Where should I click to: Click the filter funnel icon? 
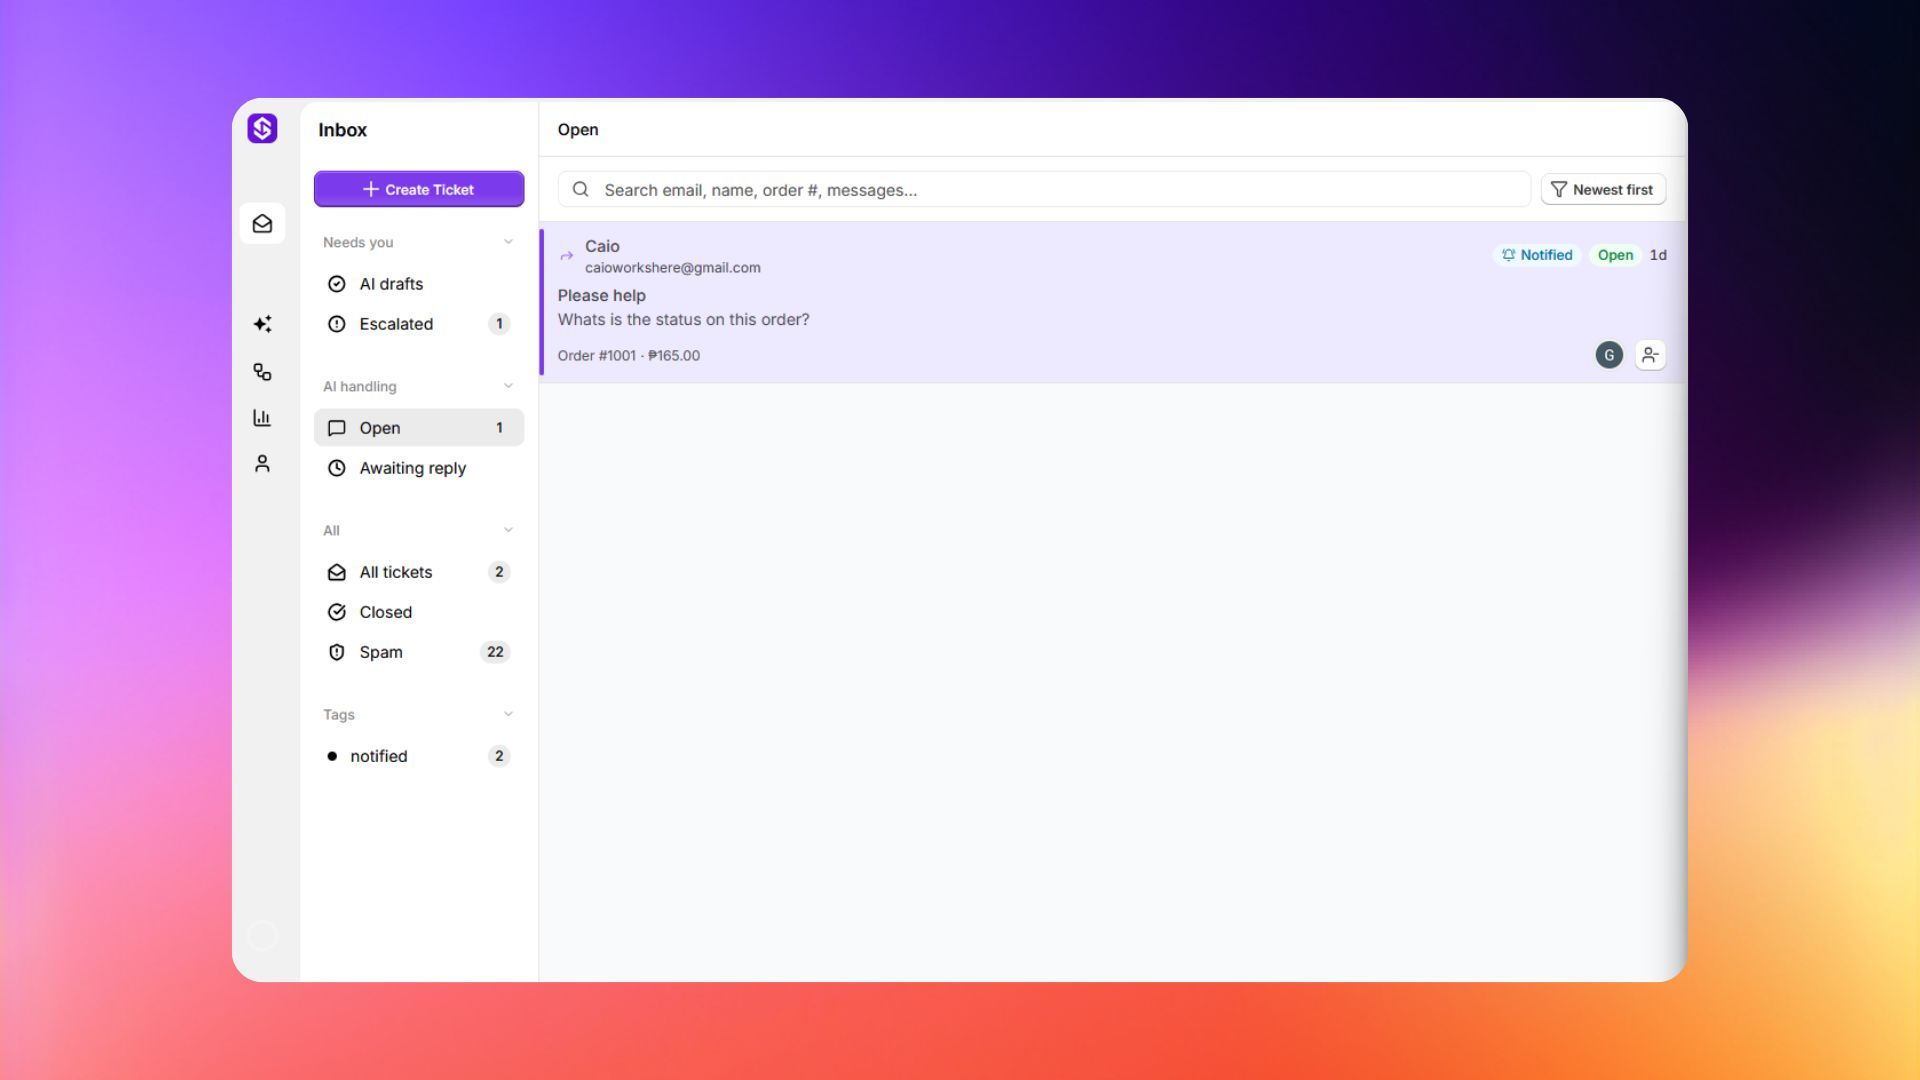click(1558, 190)
